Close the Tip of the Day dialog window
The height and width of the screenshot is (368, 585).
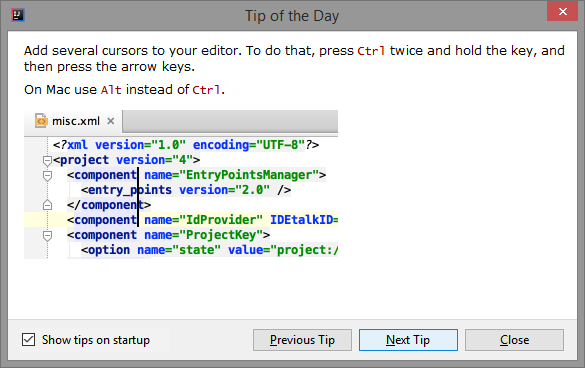click(x=563, y=11)
